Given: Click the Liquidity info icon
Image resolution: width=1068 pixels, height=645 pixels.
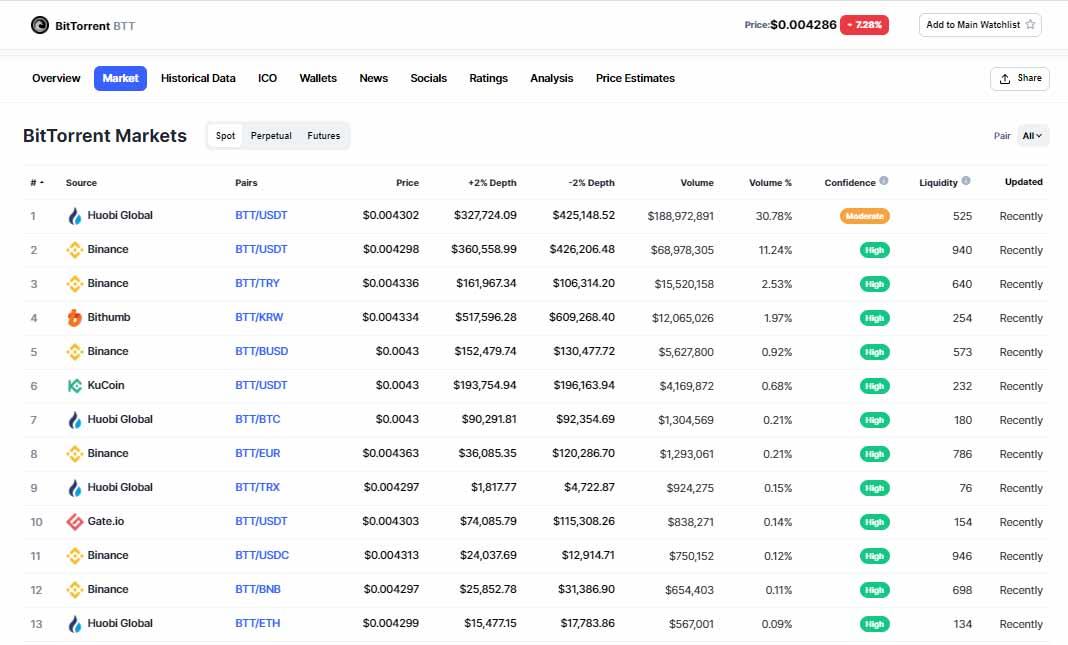Looking at the screenshot, I should [x=966, y=181].
